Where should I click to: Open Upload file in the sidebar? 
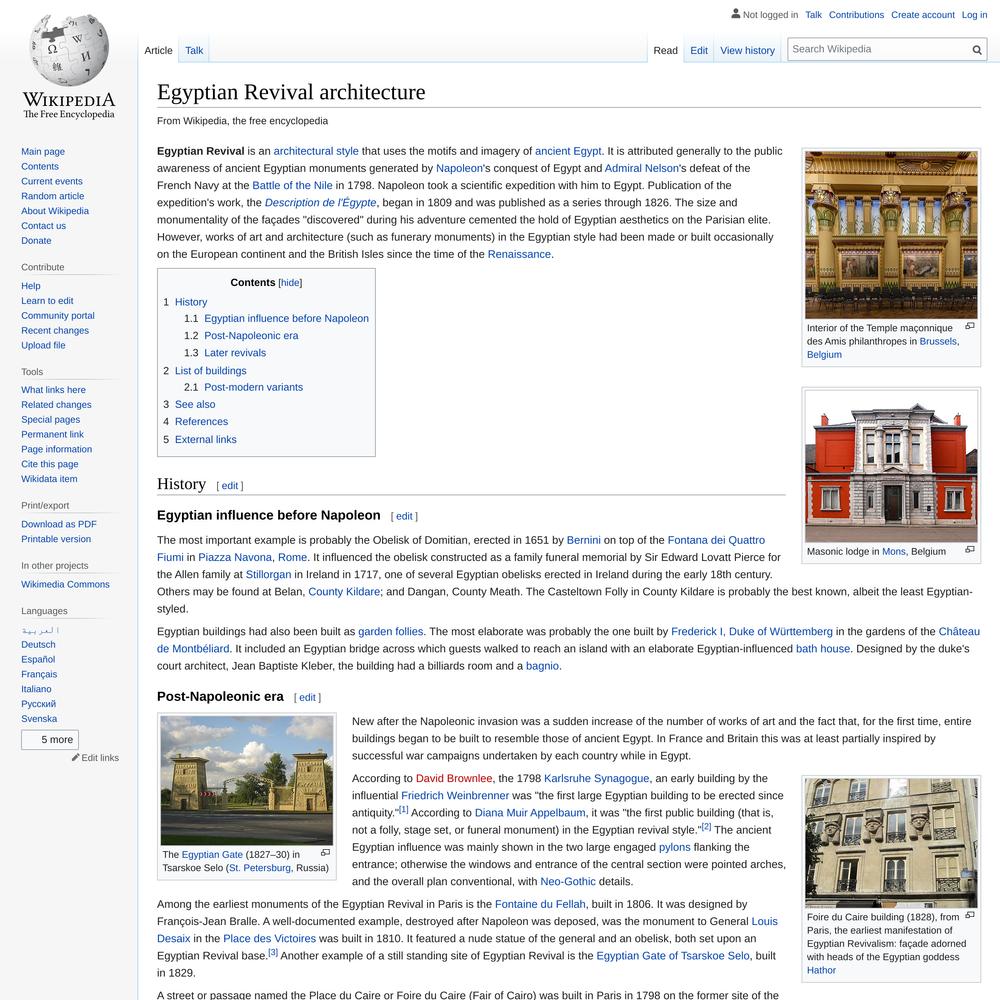43,345
